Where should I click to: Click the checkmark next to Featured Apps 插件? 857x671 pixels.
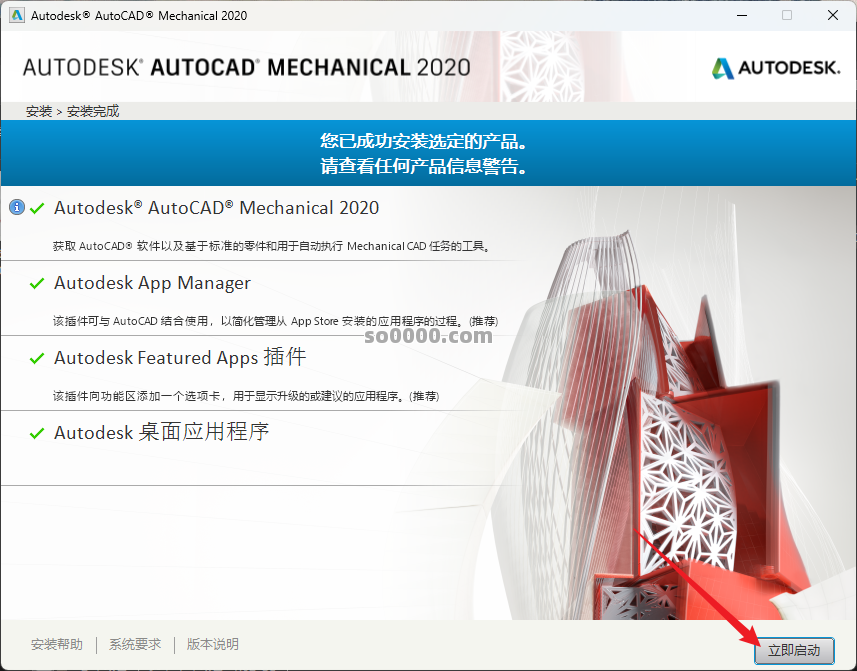(x=37, y=358)
